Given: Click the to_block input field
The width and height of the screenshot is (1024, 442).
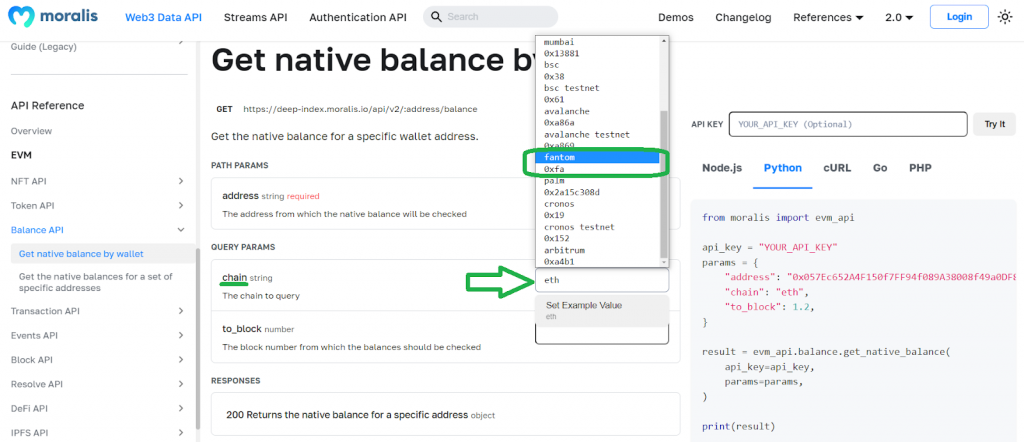Looking at the screenshot, I should (x=601, y=334).
